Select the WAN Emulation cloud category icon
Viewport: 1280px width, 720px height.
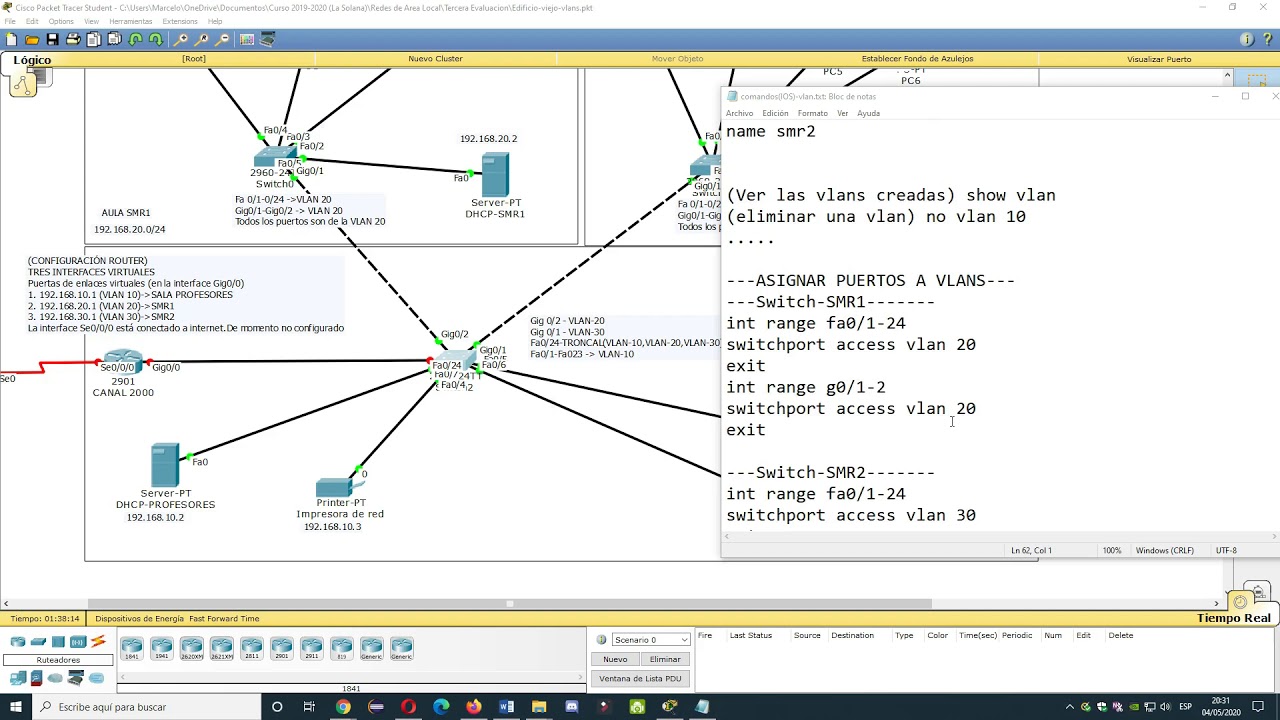point(56,678)
